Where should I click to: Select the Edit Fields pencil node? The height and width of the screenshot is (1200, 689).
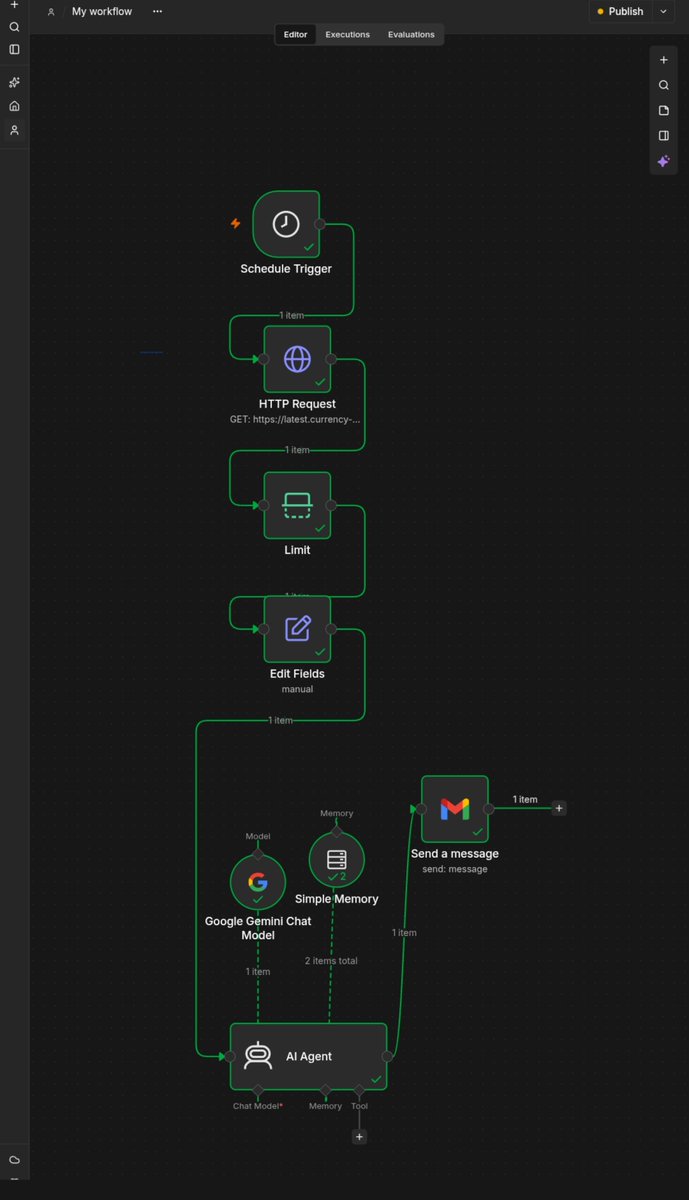297,629
